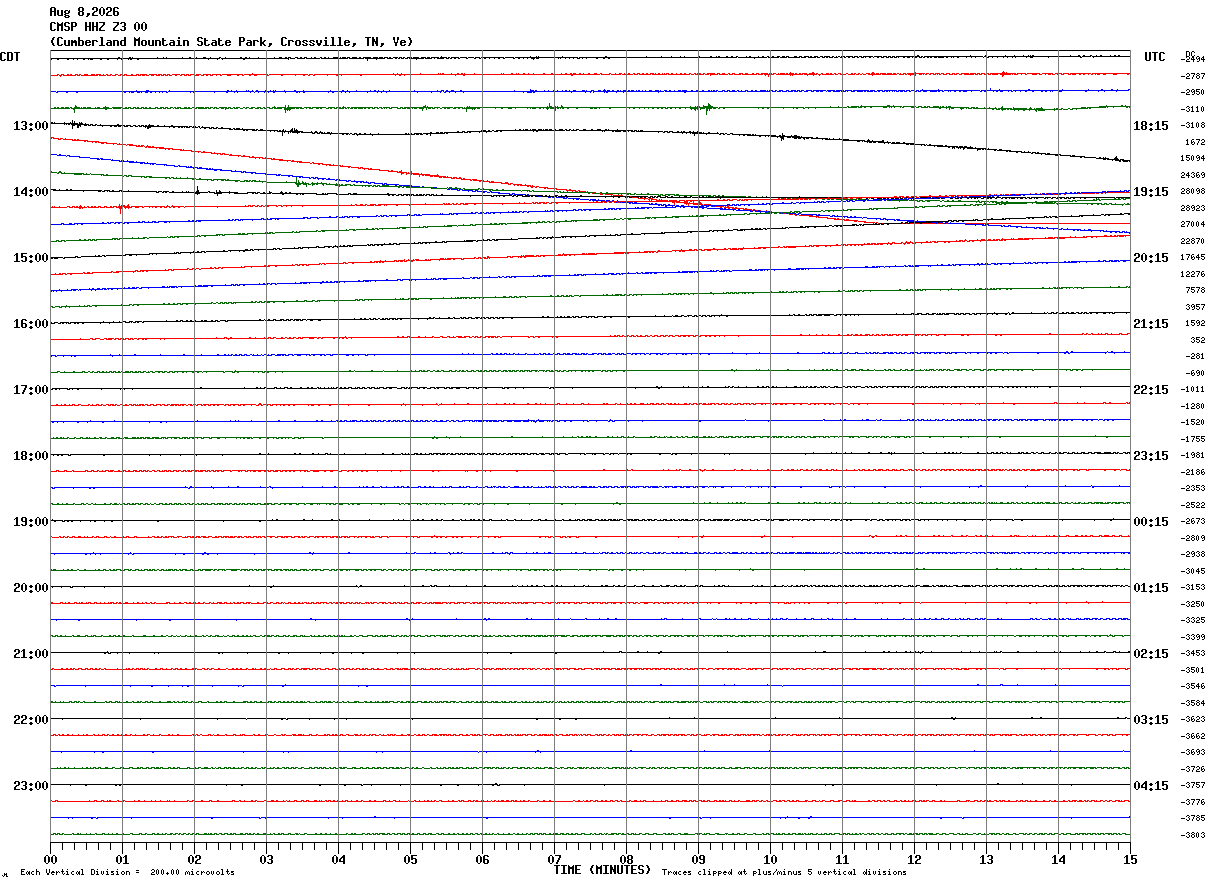Click the DC offset value "28923"

coord(1193,208)
